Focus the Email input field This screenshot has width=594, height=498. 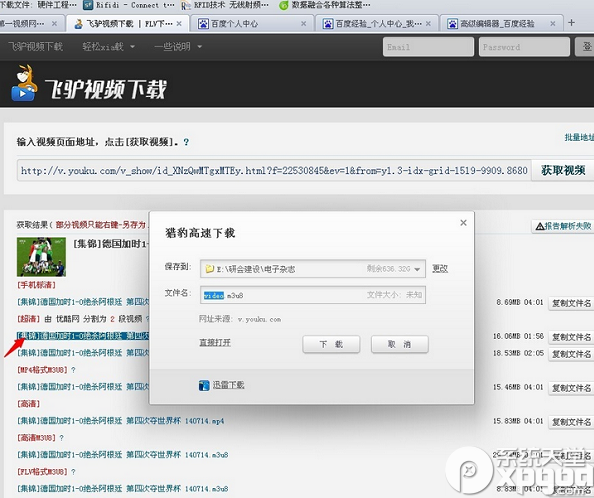[x=428, y=47]
